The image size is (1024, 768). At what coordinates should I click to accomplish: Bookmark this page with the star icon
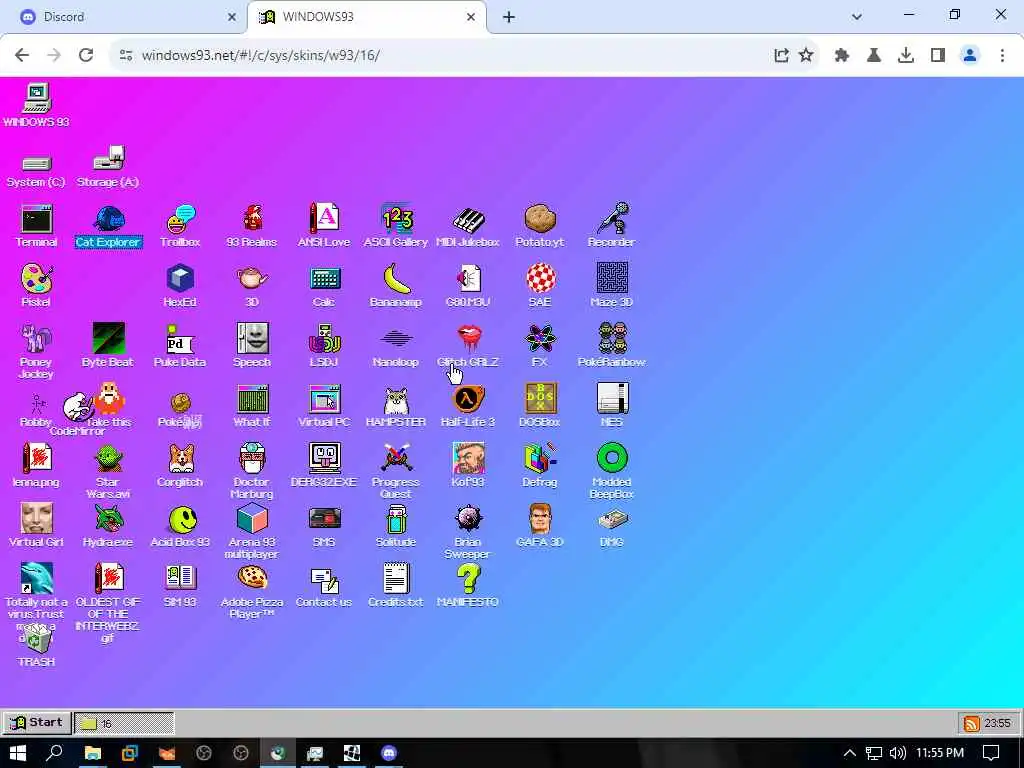806,56
